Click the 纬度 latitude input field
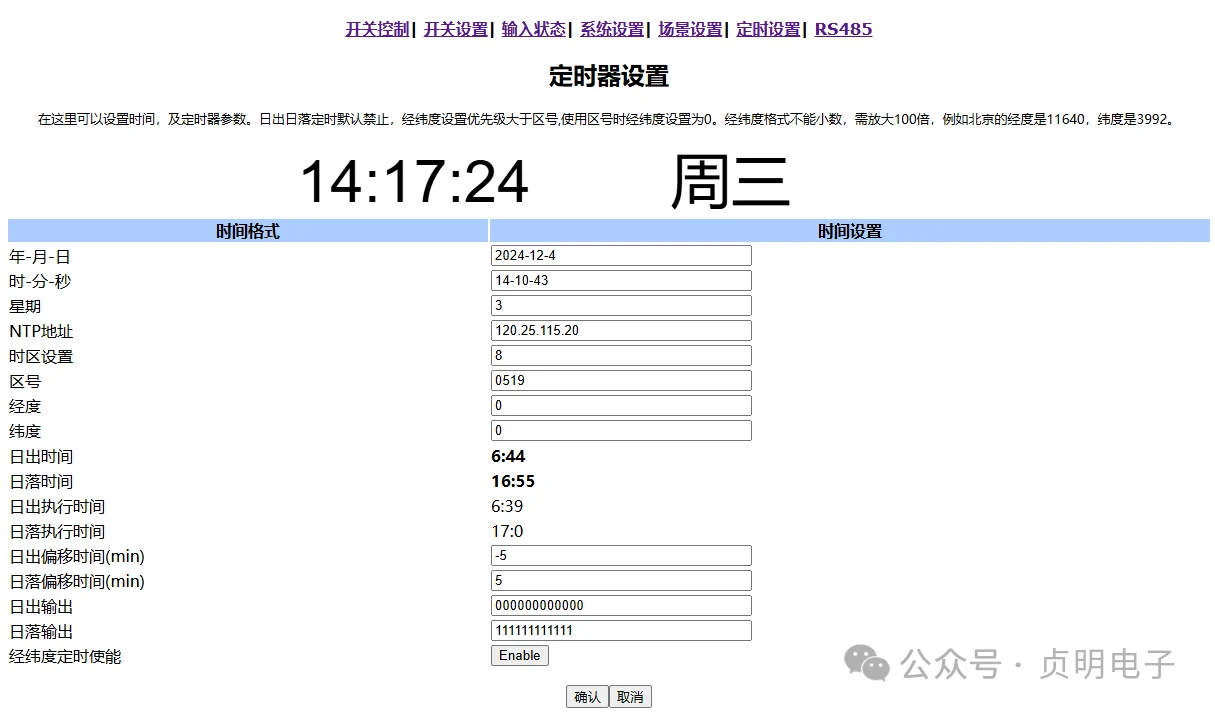The image size is (1215, 713). [x=621, y=430]
